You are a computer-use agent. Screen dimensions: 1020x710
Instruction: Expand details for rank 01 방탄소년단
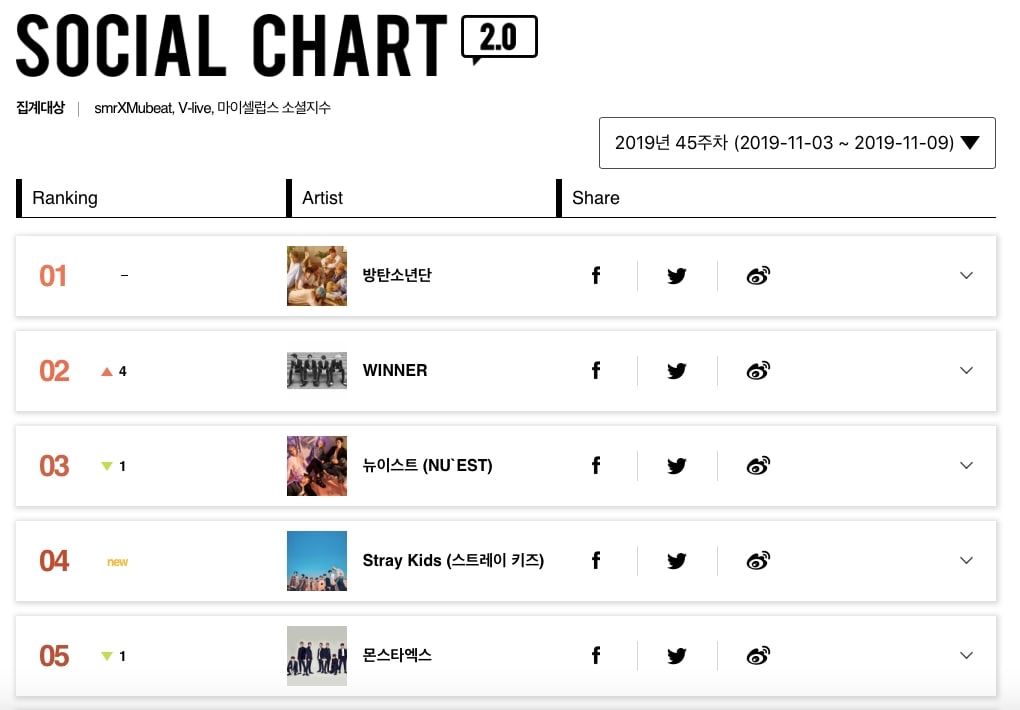(967, 276)
